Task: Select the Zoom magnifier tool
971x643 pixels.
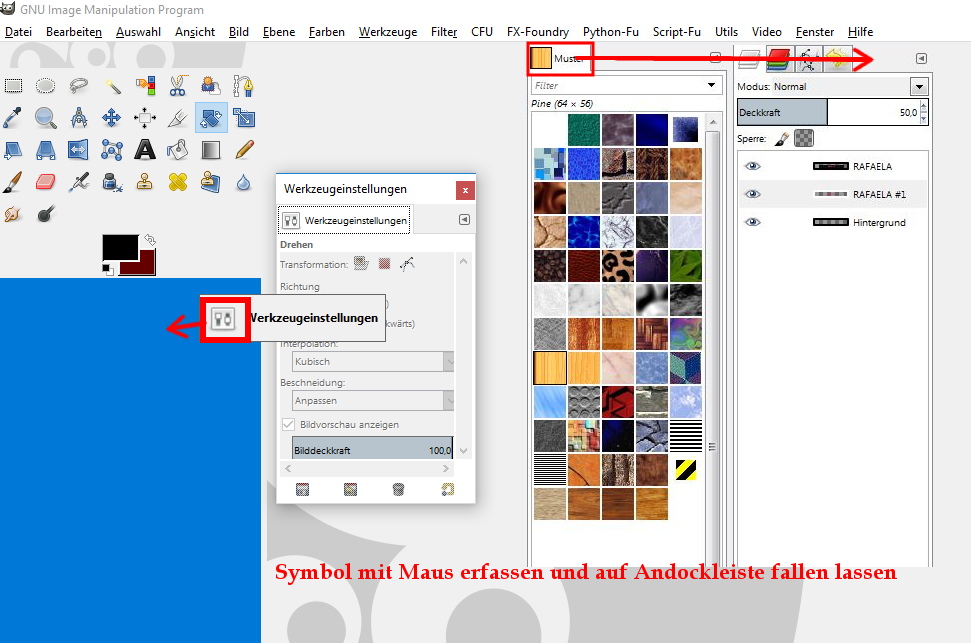Action: click(x=45, y=118)
